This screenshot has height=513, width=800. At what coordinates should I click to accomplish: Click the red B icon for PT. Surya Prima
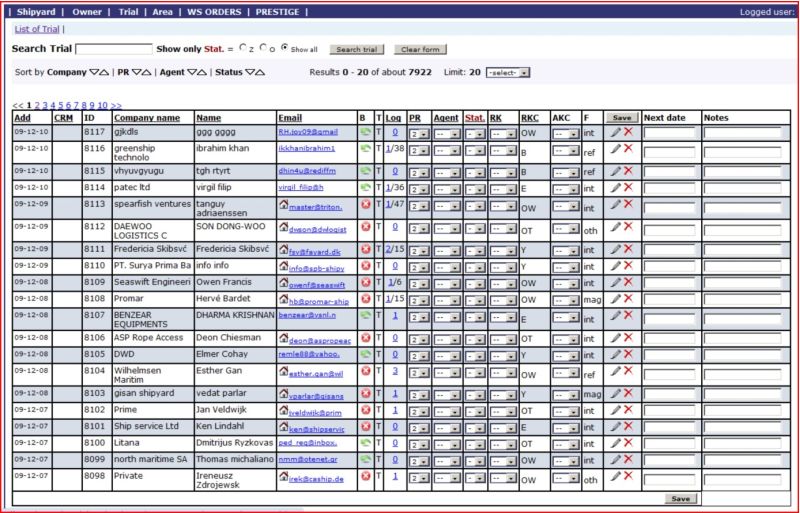[365, 265]
